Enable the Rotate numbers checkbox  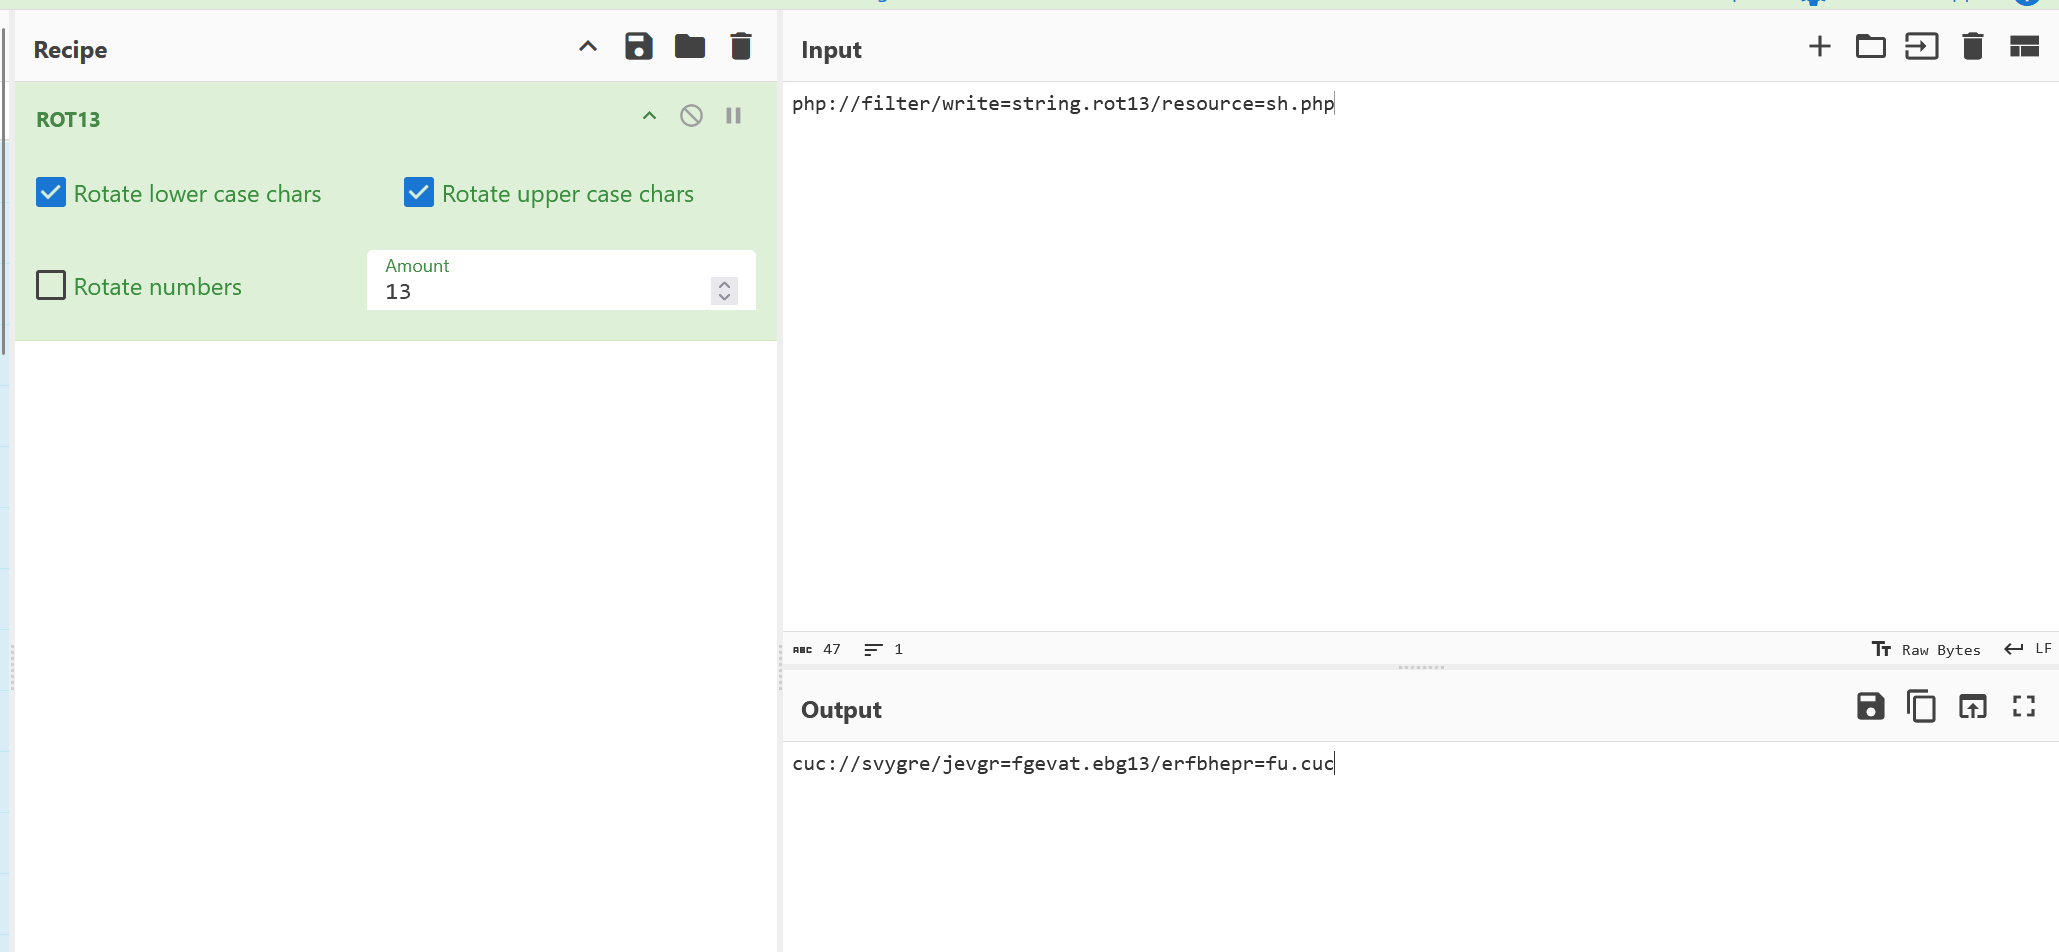pos(51,286)
